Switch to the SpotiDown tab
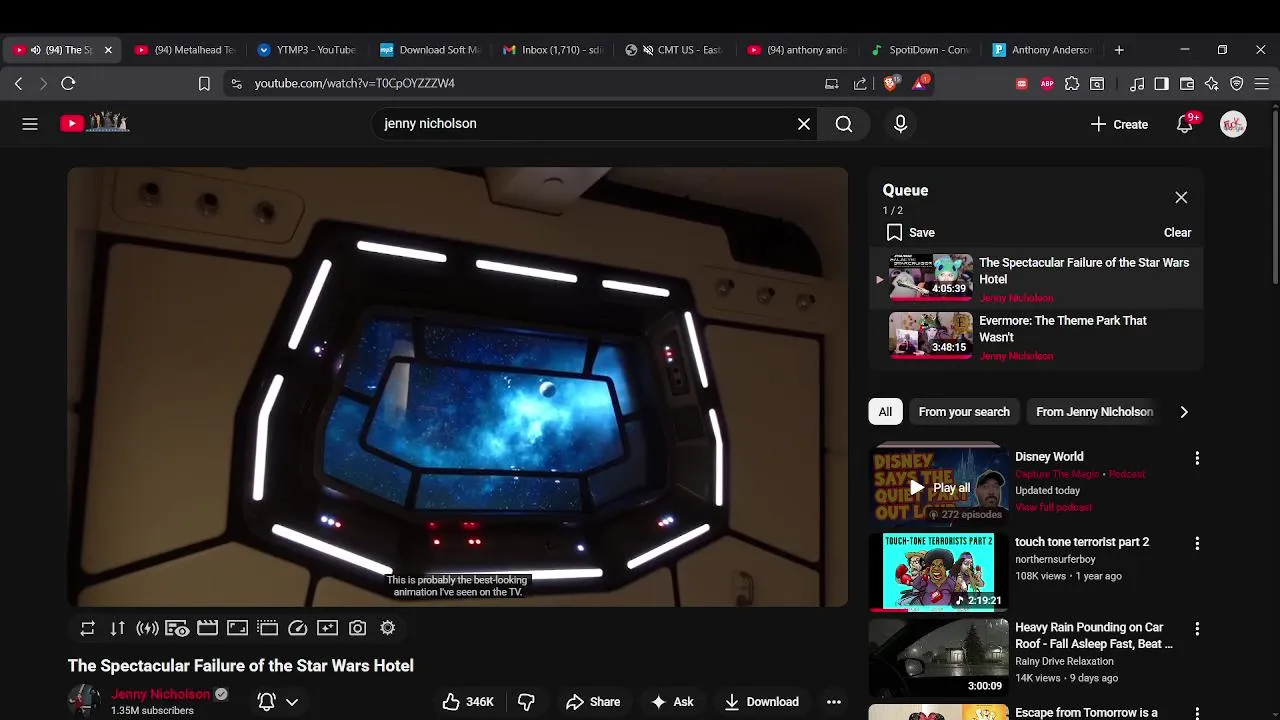1280x720 pixels. point(921,50)
